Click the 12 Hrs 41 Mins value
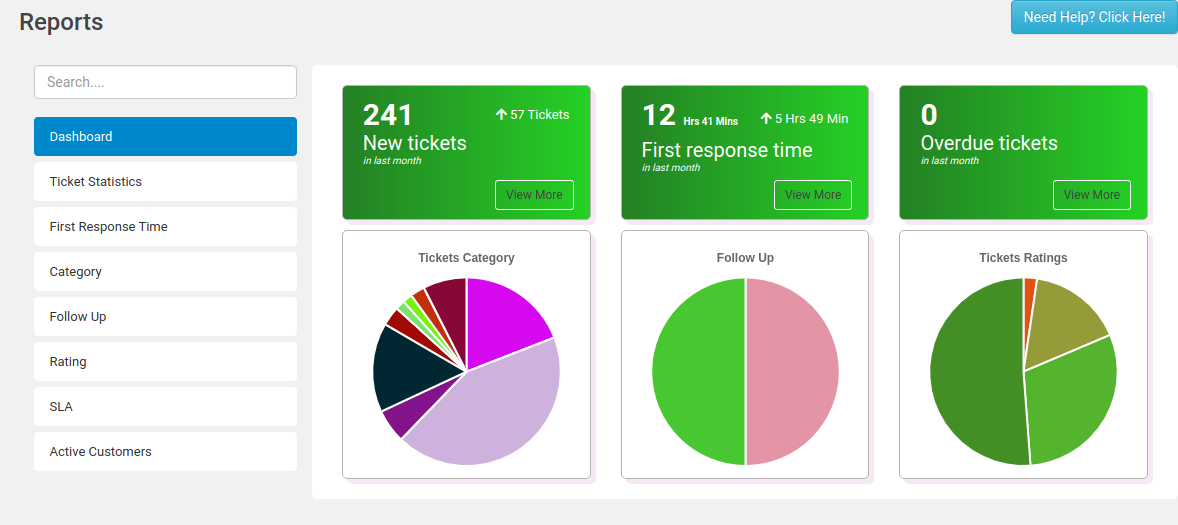1178x525 pixels. point(690,116)
